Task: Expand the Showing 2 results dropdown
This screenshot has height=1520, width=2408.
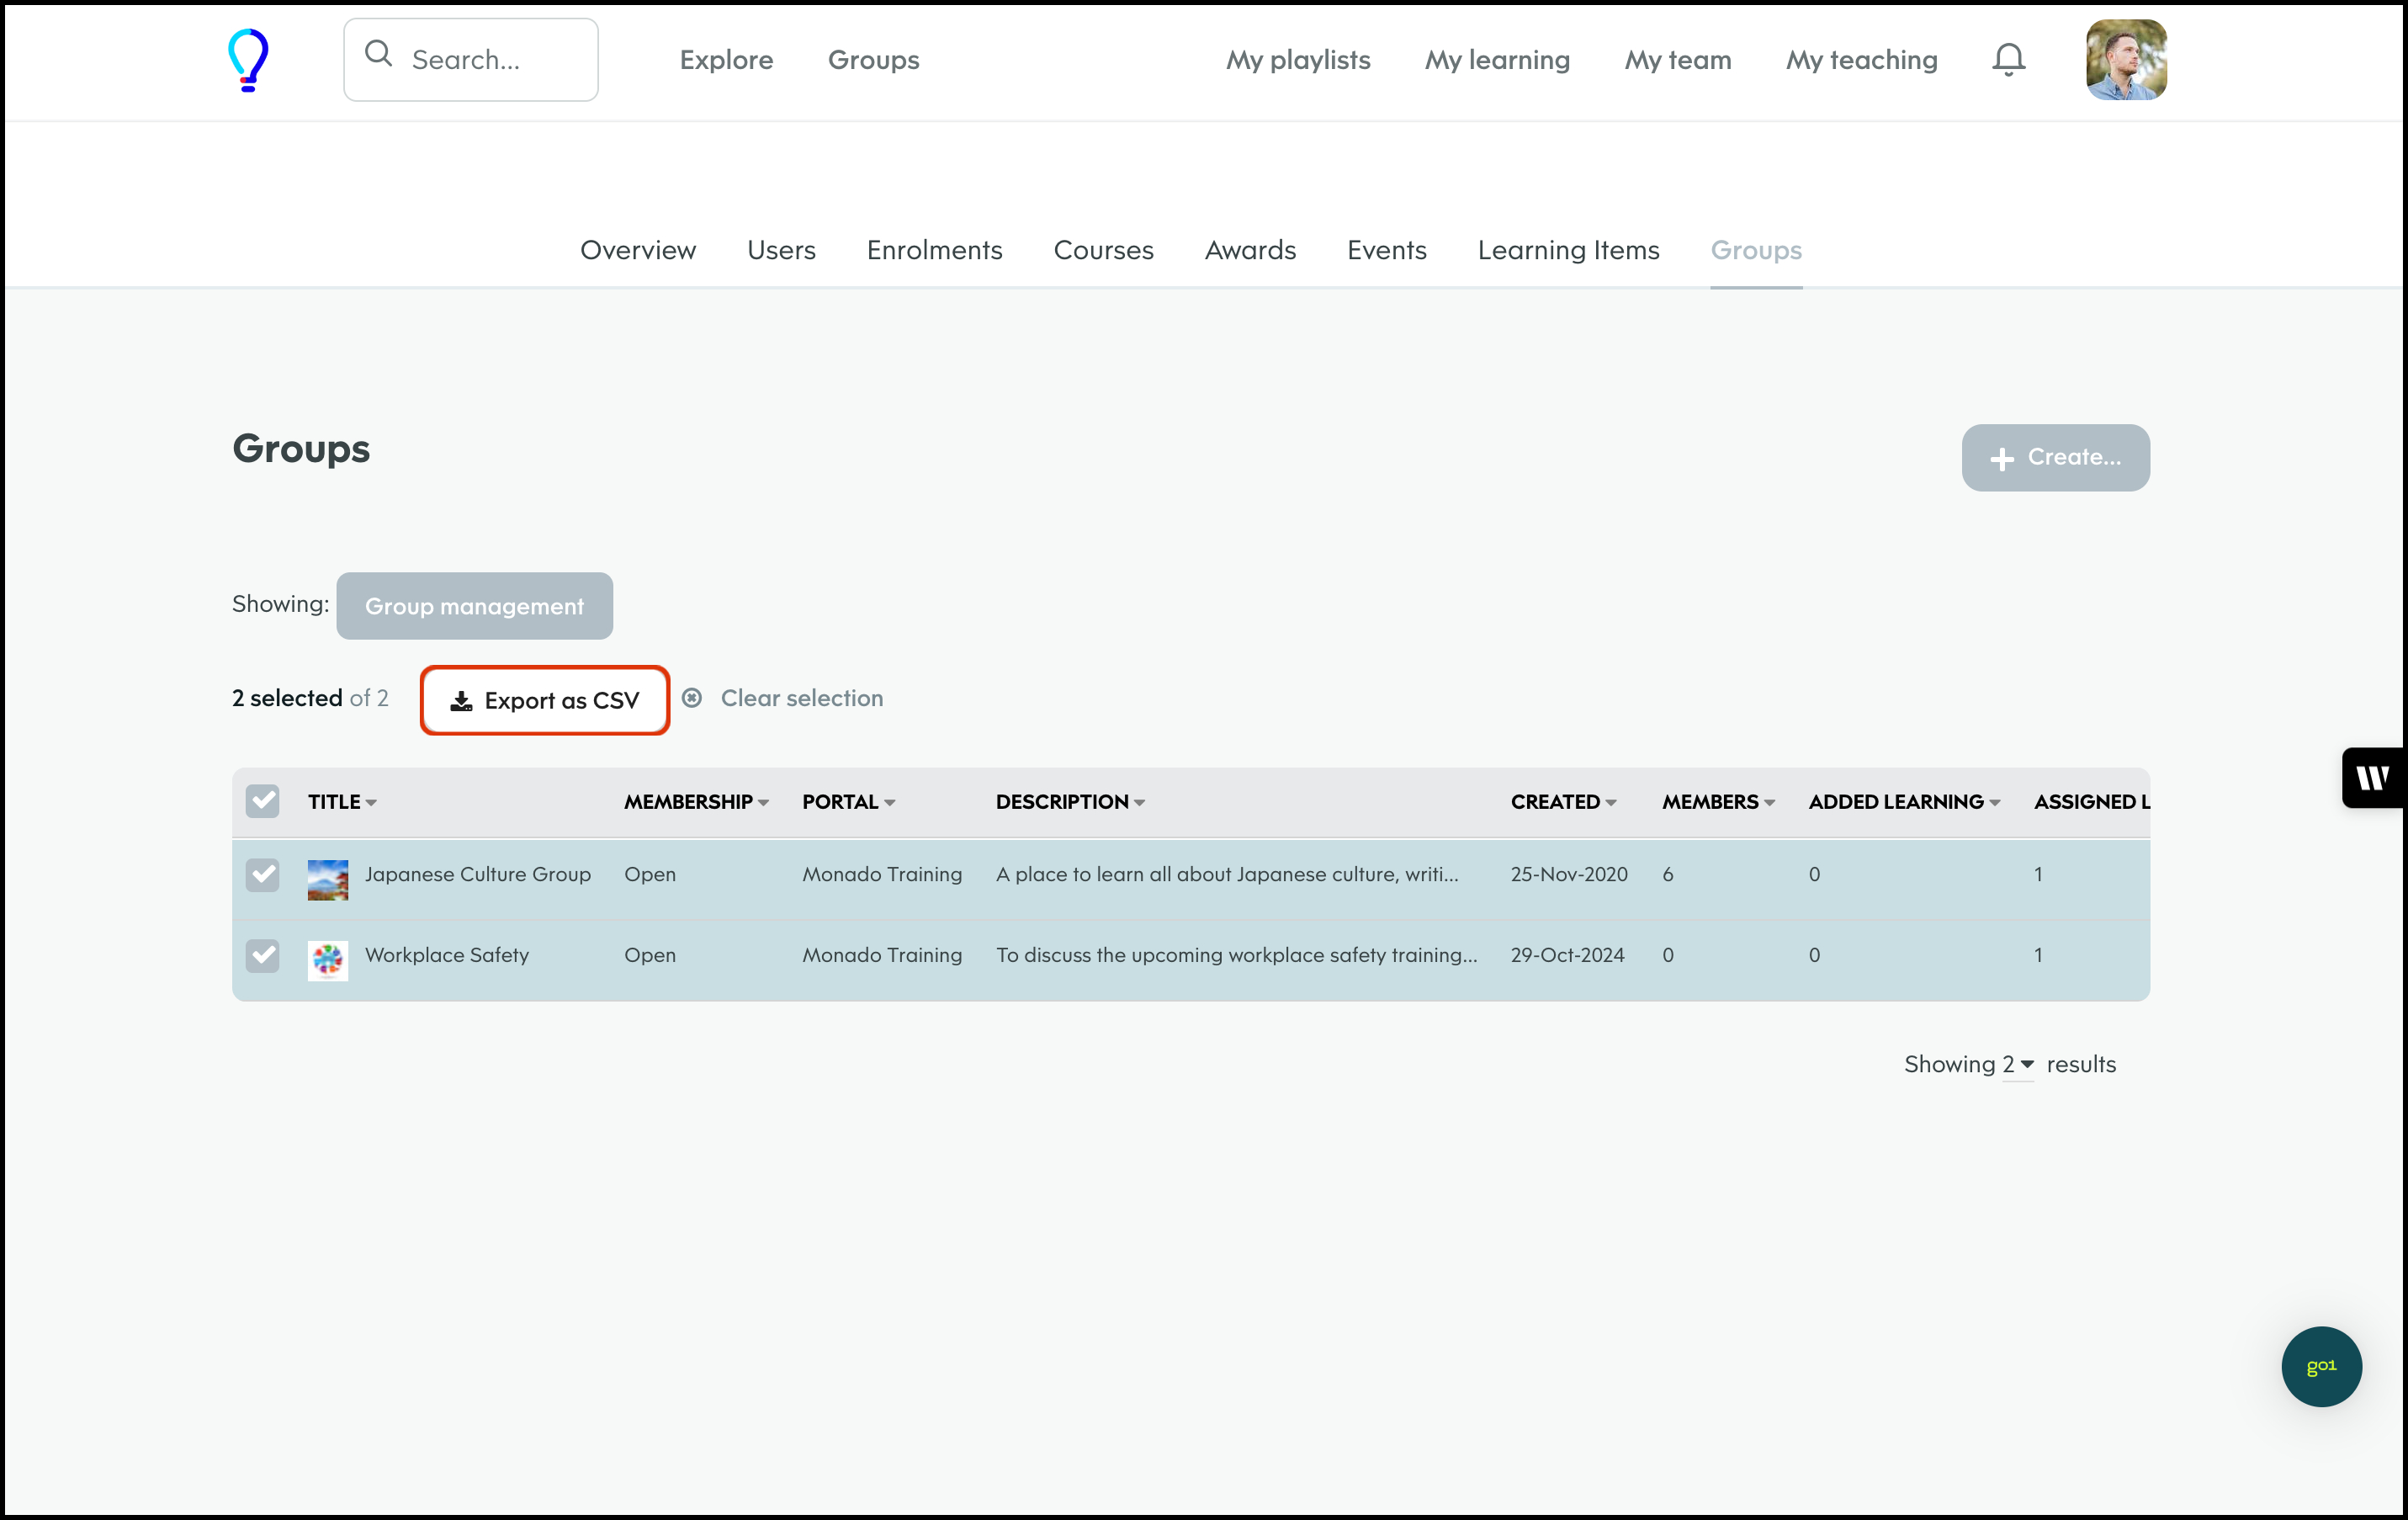Action: tap(2018, 1065)
